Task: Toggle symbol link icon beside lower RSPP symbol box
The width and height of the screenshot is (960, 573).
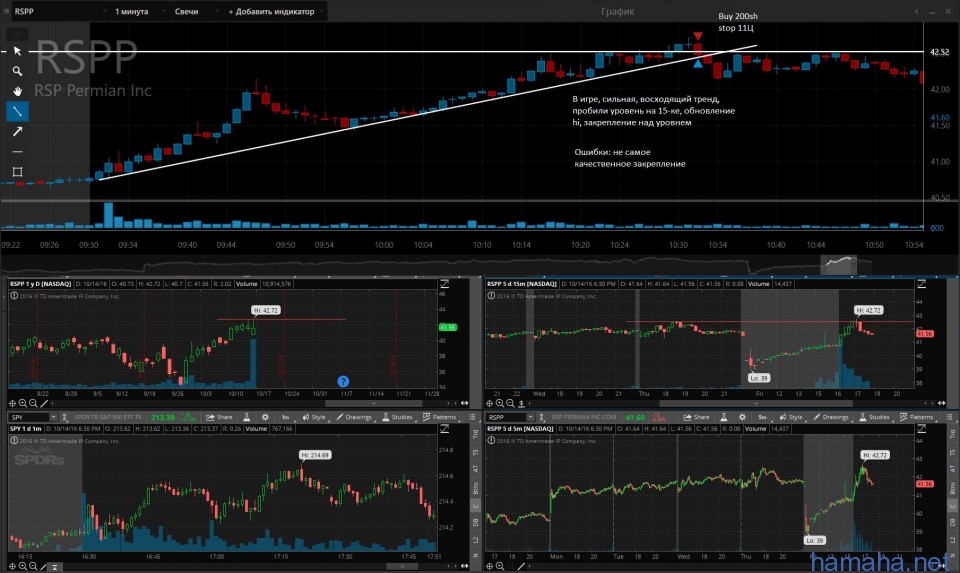Action: pyautogui.click(x=541, y=417)
